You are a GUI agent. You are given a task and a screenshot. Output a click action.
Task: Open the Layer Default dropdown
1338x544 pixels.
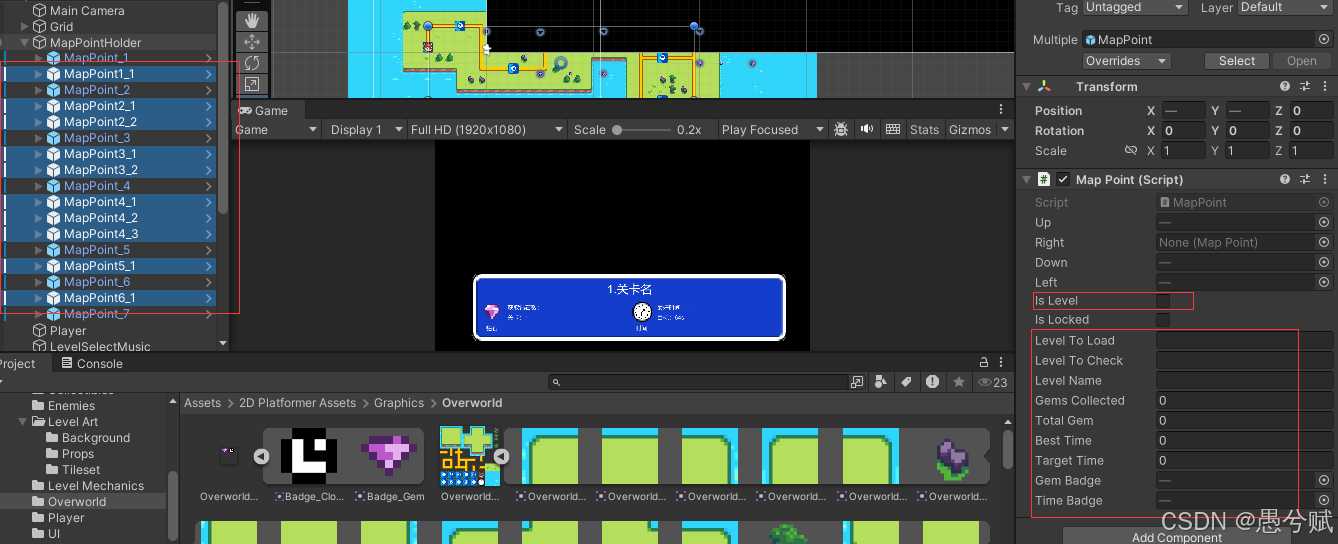tap(1285, 7)
